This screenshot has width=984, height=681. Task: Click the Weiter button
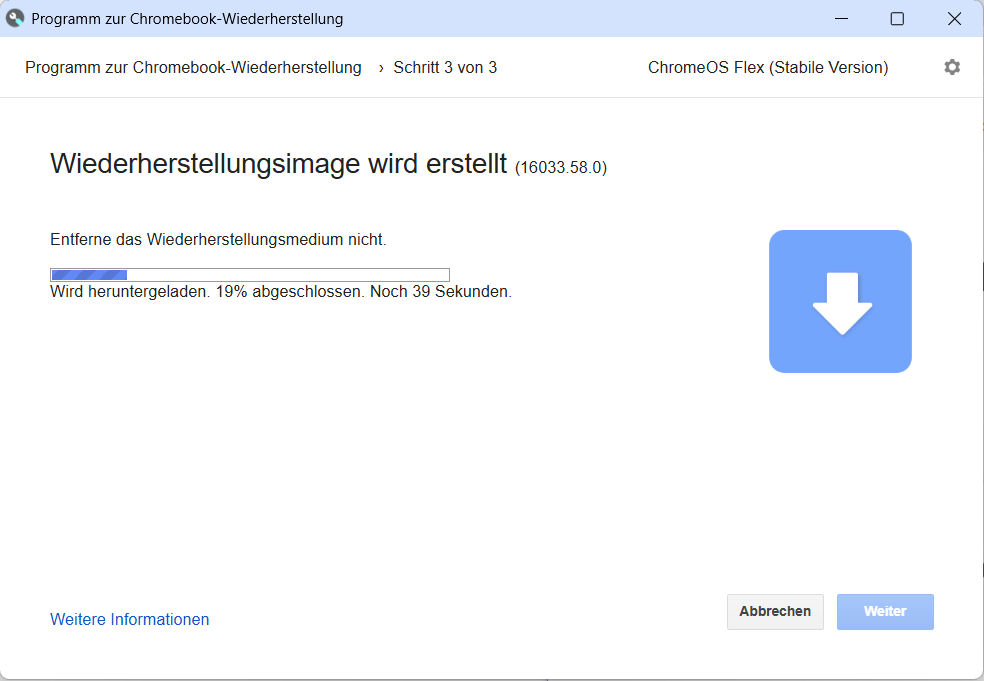pyautogui.click(x=885, y=611)
